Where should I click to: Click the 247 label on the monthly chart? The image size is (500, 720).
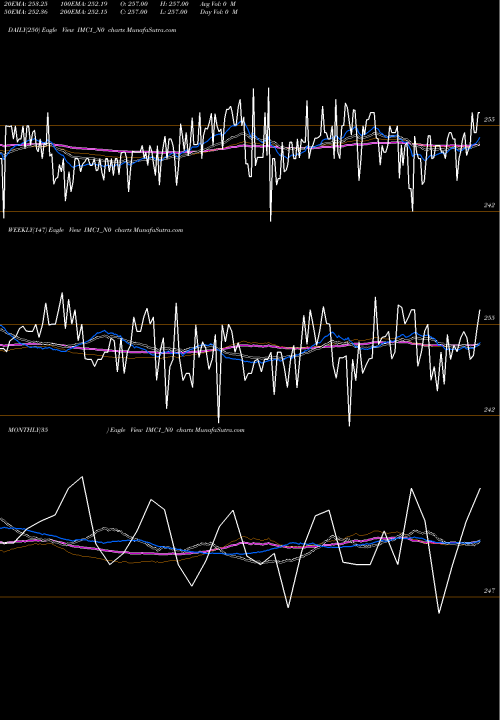click(489, 591)
